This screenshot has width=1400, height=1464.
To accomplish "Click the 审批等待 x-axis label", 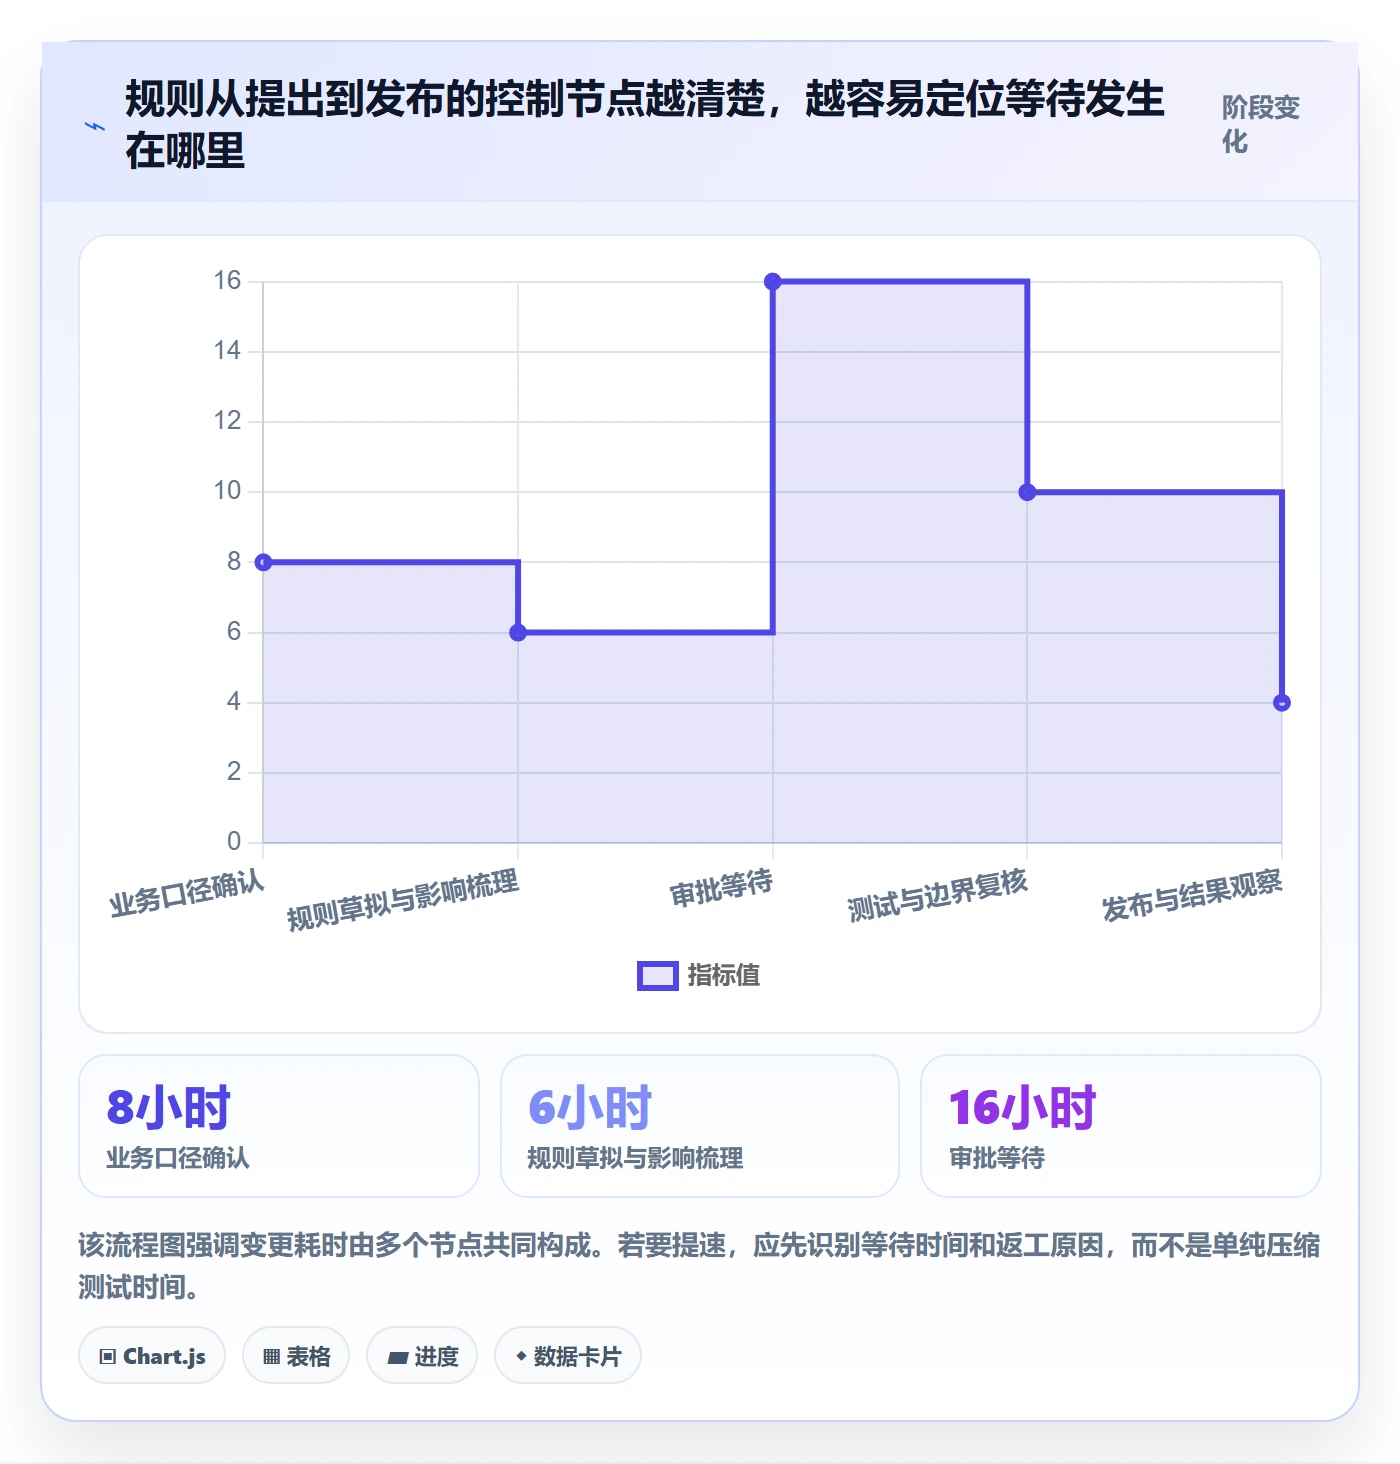I will click(x=721, y=887).
